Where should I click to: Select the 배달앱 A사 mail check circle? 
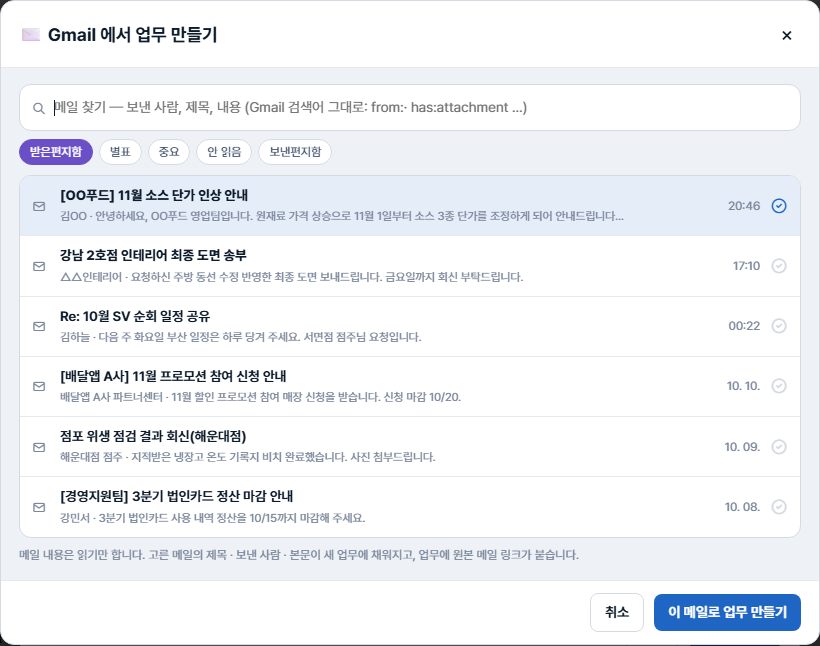pos(779,386)
